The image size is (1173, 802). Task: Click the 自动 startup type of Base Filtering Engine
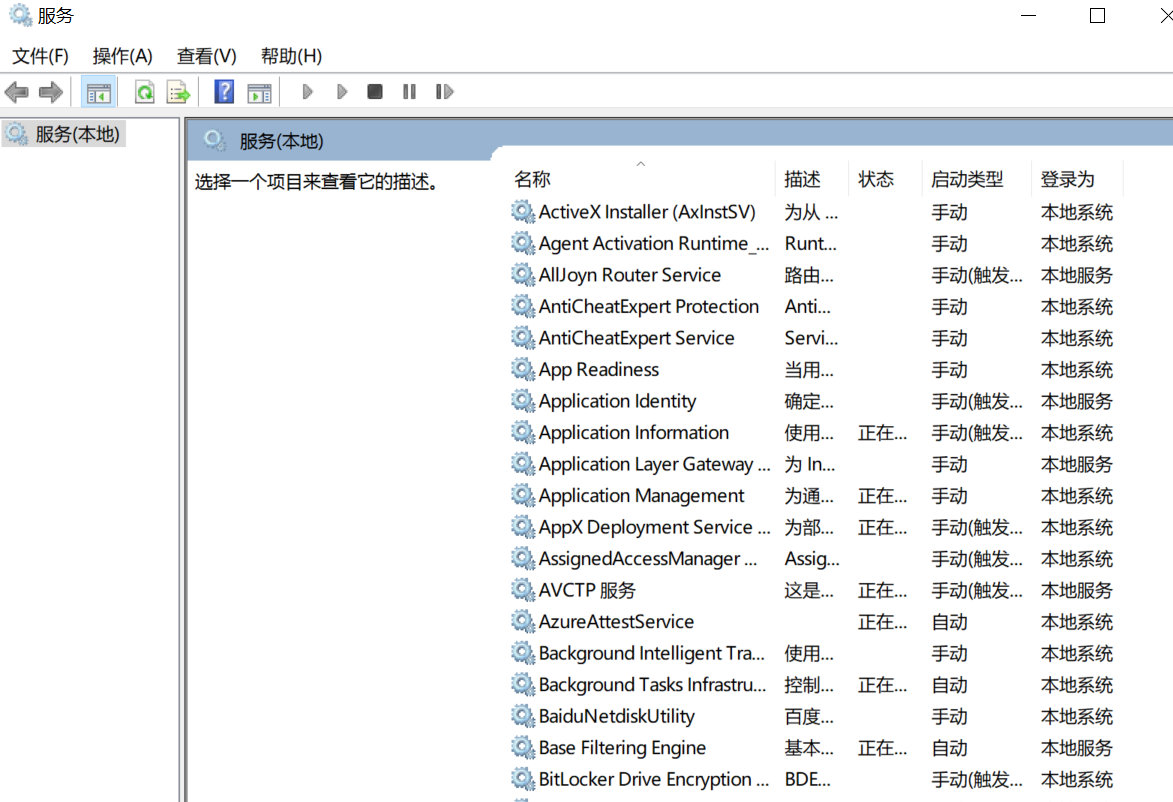[949, 748]
